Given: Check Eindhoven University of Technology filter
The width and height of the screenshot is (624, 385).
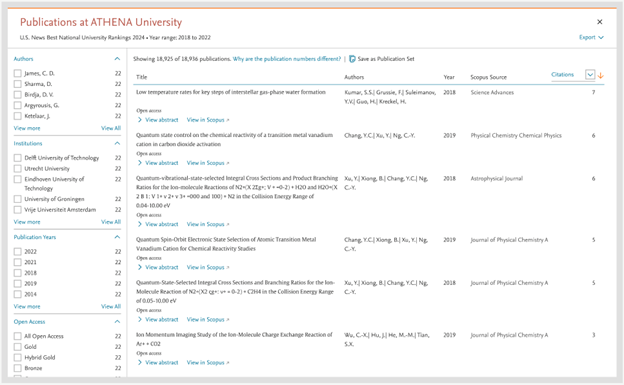Looking at the screenshot, I should pos(18,180).
